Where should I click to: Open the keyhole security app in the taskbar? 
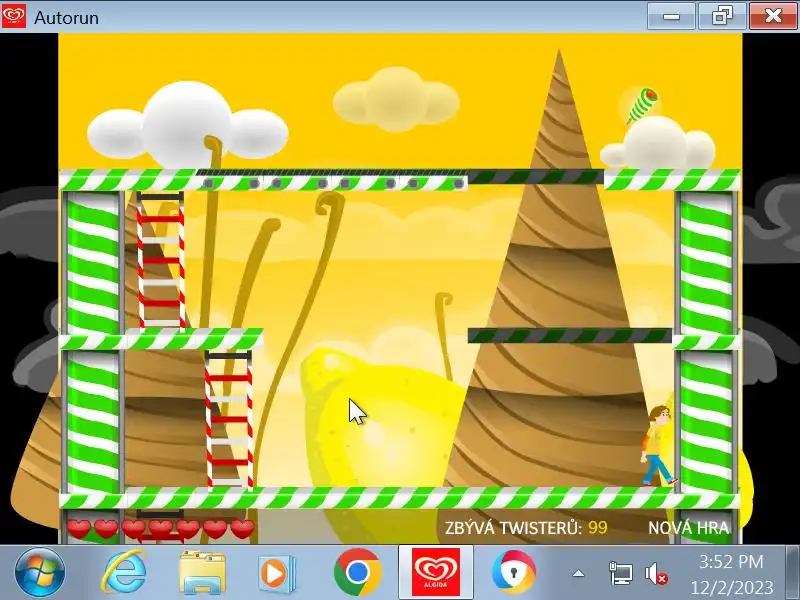[514, 572]
